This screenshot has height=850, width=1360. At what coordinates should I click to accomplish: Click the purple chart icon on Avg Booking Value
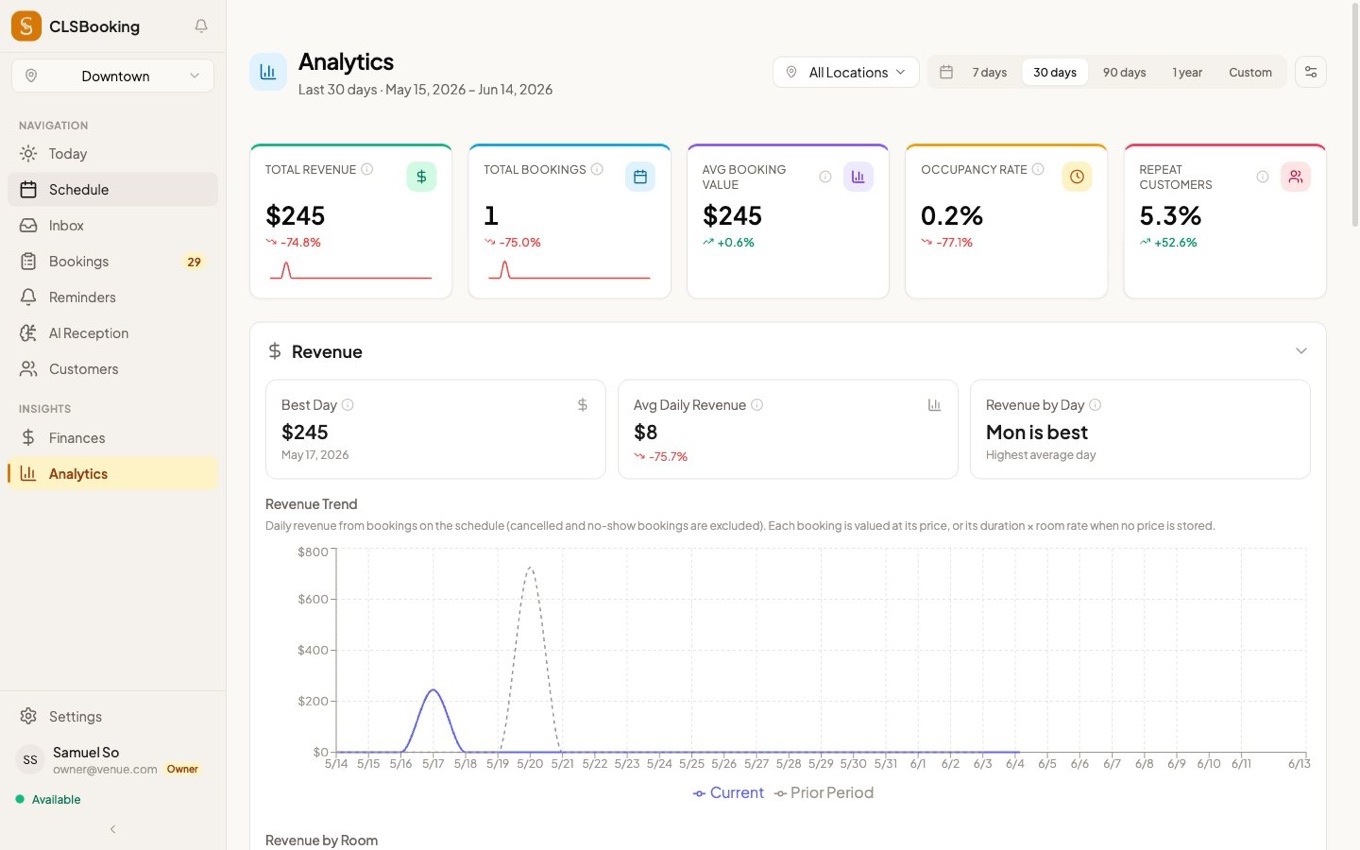pos(858,177)
